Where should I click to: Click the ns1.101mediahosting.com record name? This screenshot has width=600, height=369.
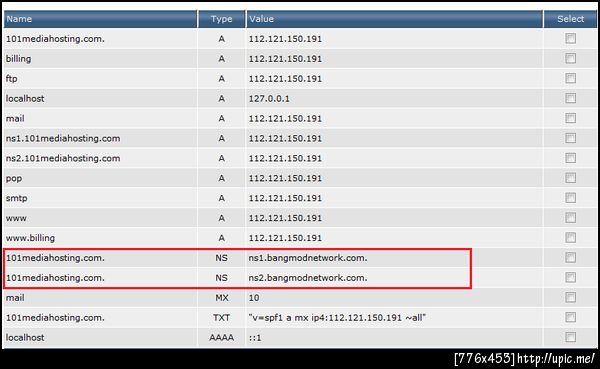point(63,139)
